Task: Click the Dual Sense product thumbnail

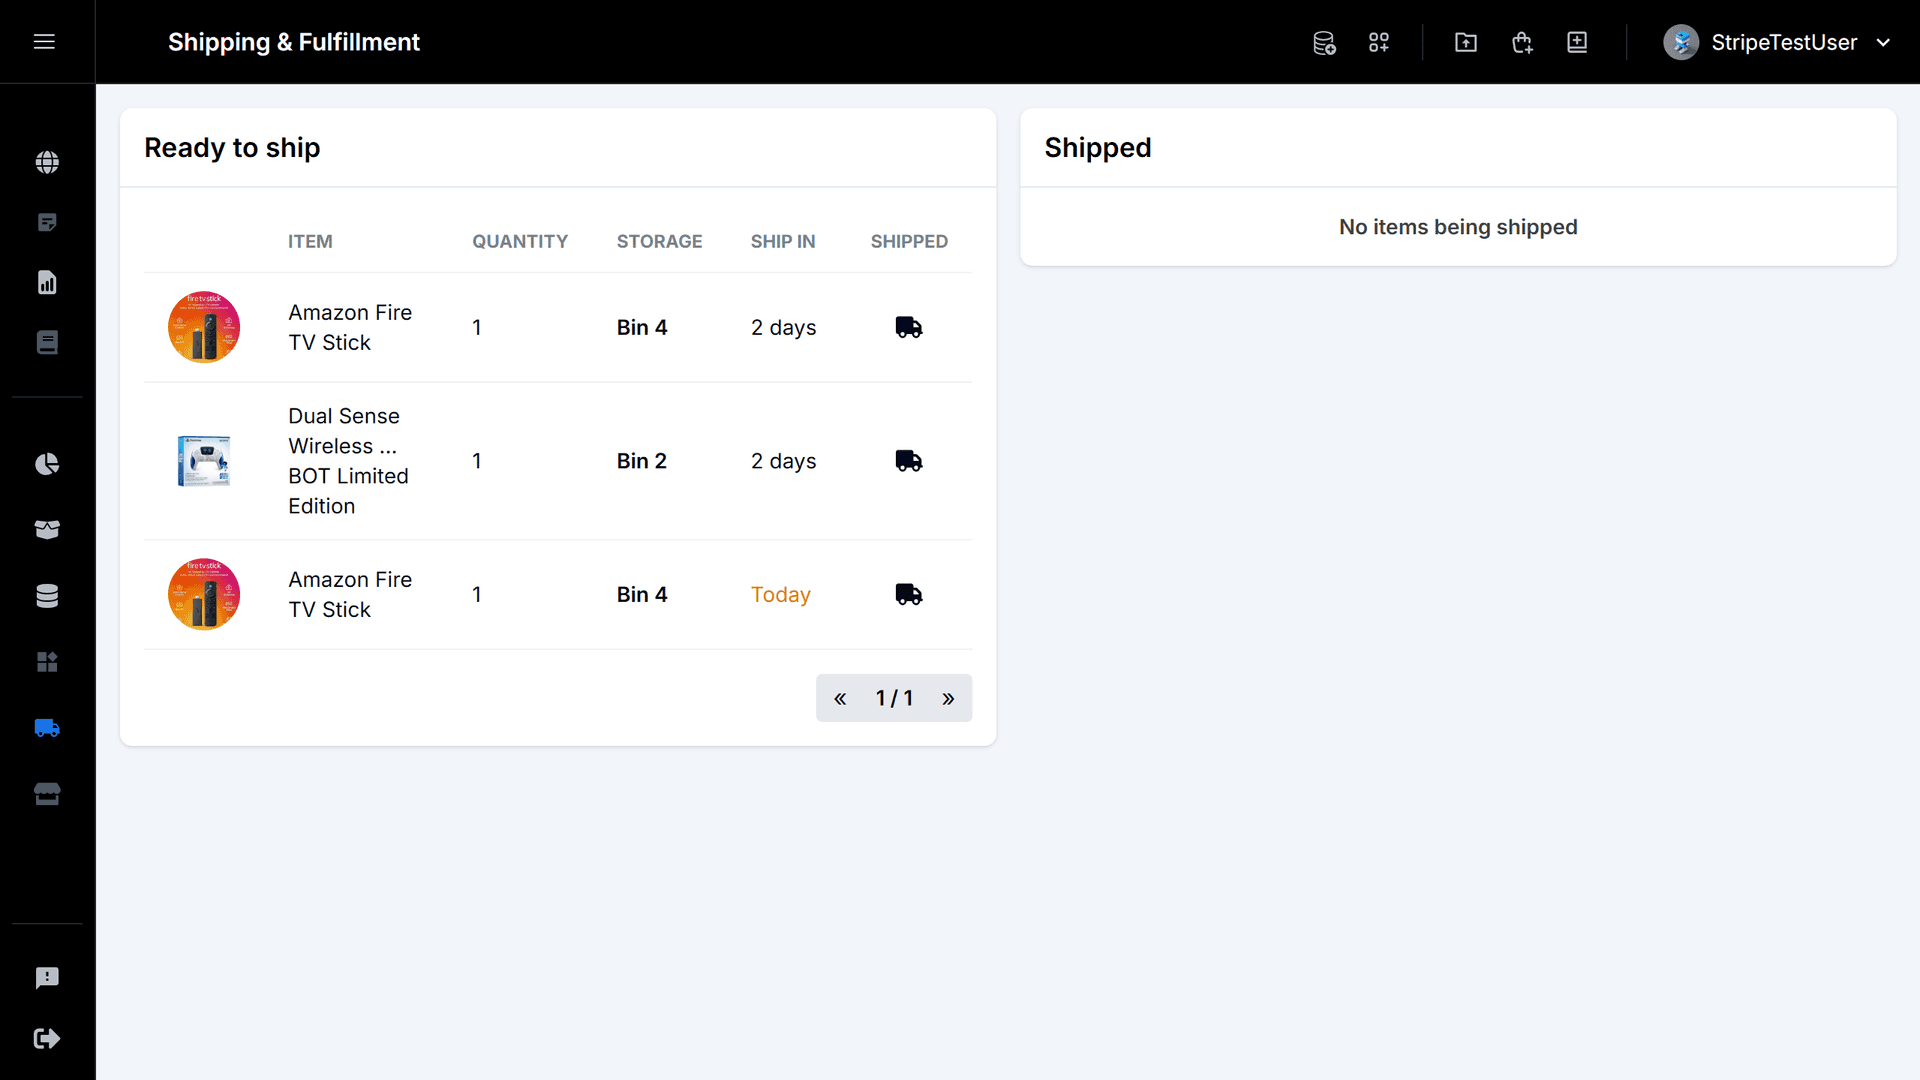Action: pos(204,461)
